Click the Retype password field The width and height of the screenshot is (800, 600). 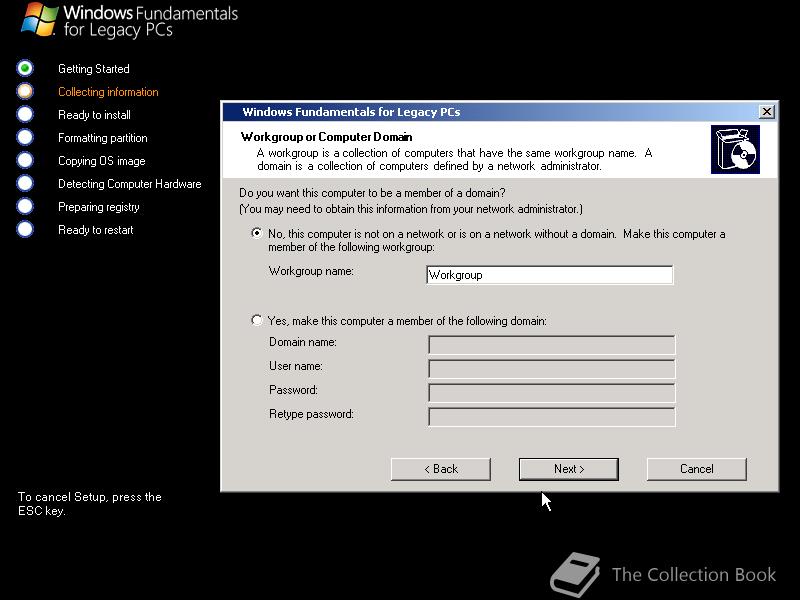(x=552, y=417)
